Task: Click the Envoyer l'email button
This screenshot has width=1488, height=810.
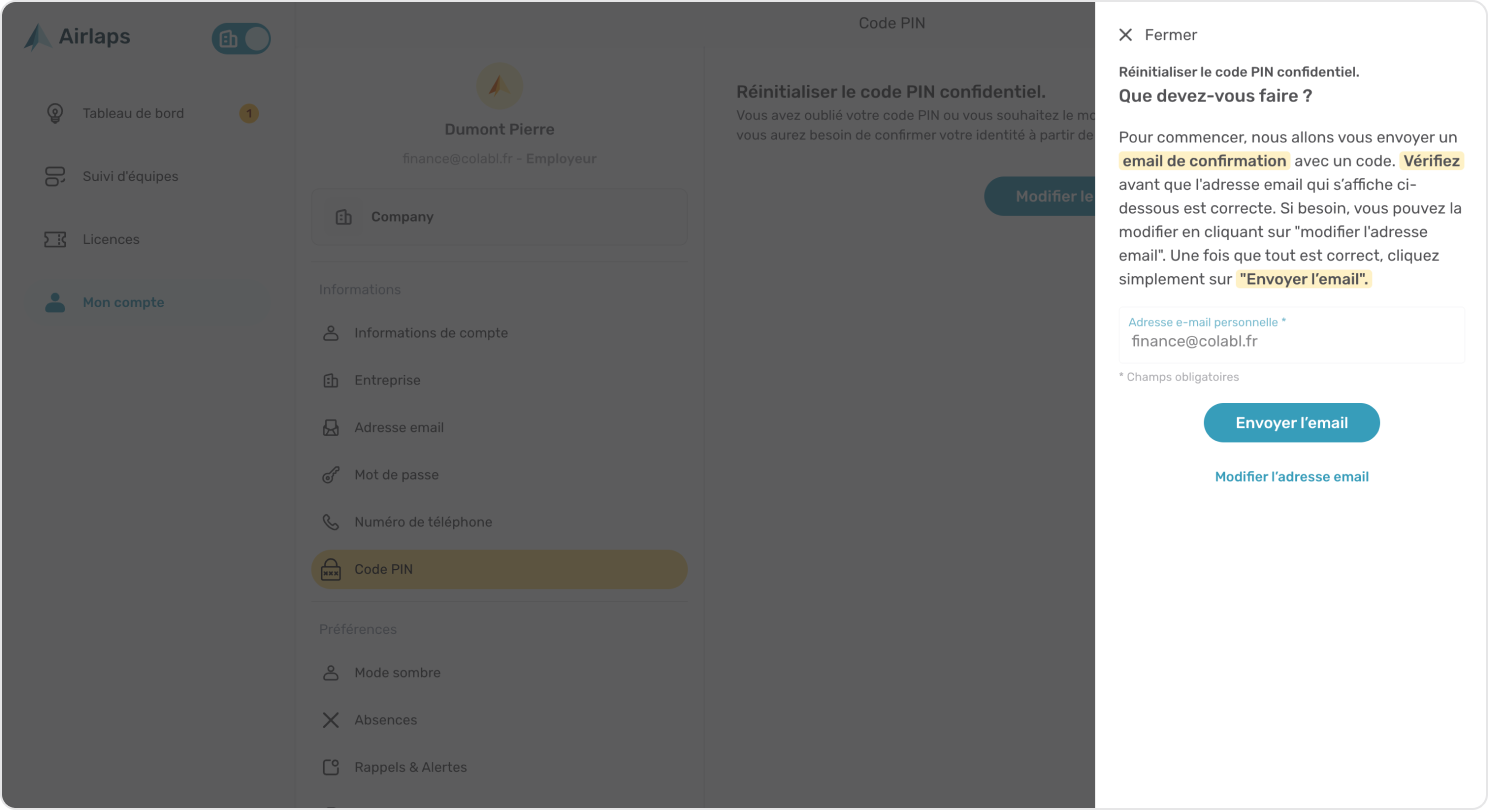Action: coord(1291,423)
